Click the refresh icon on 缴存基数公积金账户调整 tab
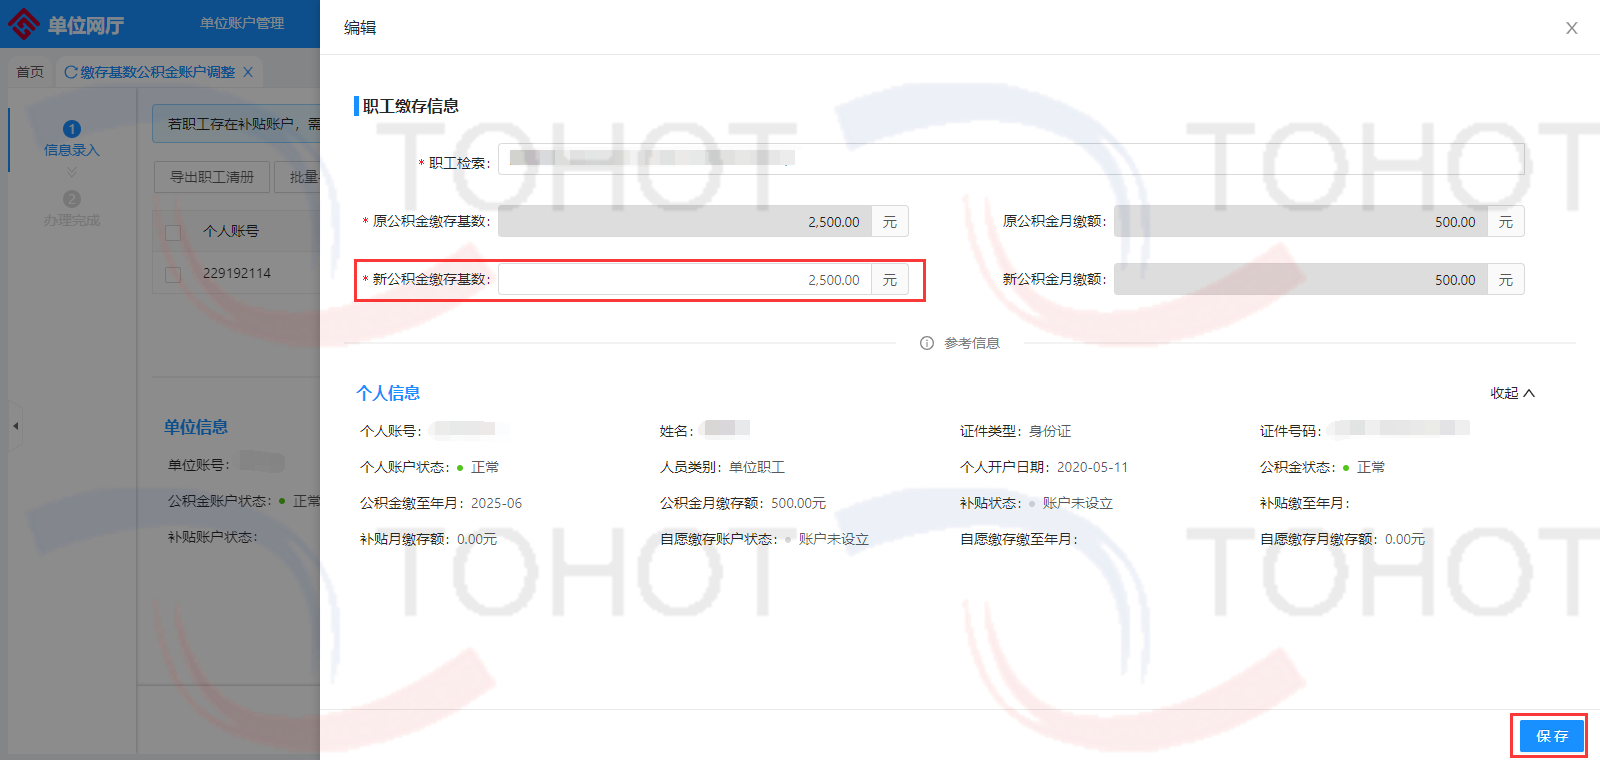Viewport: 1600px width, 760px height. [x=71, y=72]
